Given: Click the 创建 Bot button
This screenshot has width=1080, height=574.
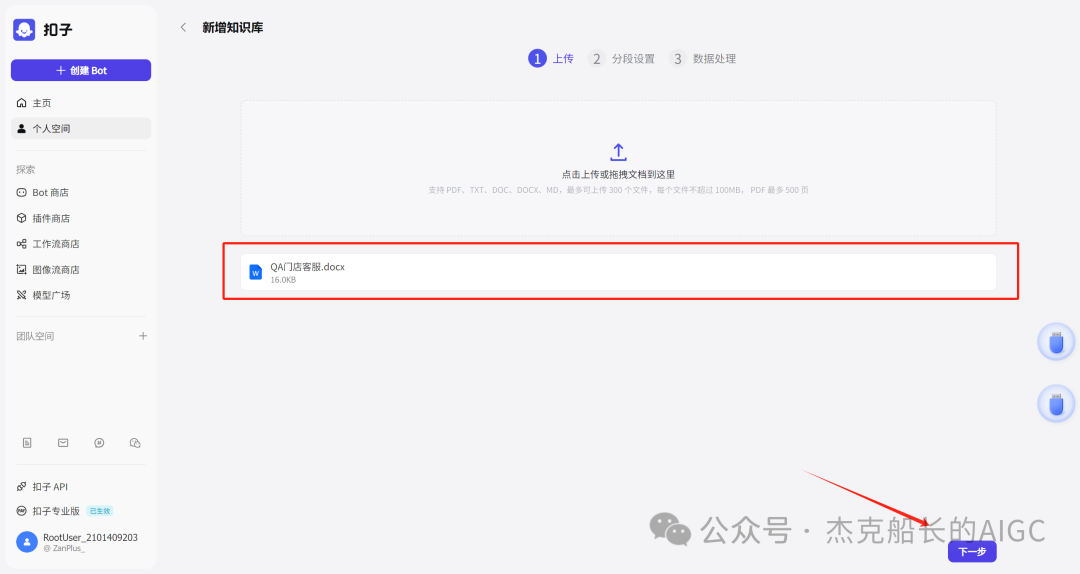Looking at the screenshot, I should (x=81, y=70).
